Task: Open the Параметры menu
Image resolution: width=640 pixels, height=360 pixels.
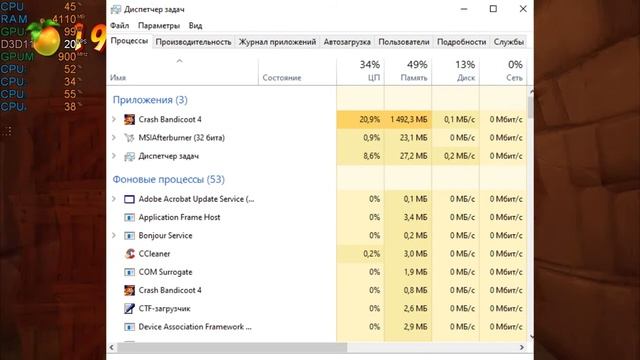Action: click(x=159, y=25)
